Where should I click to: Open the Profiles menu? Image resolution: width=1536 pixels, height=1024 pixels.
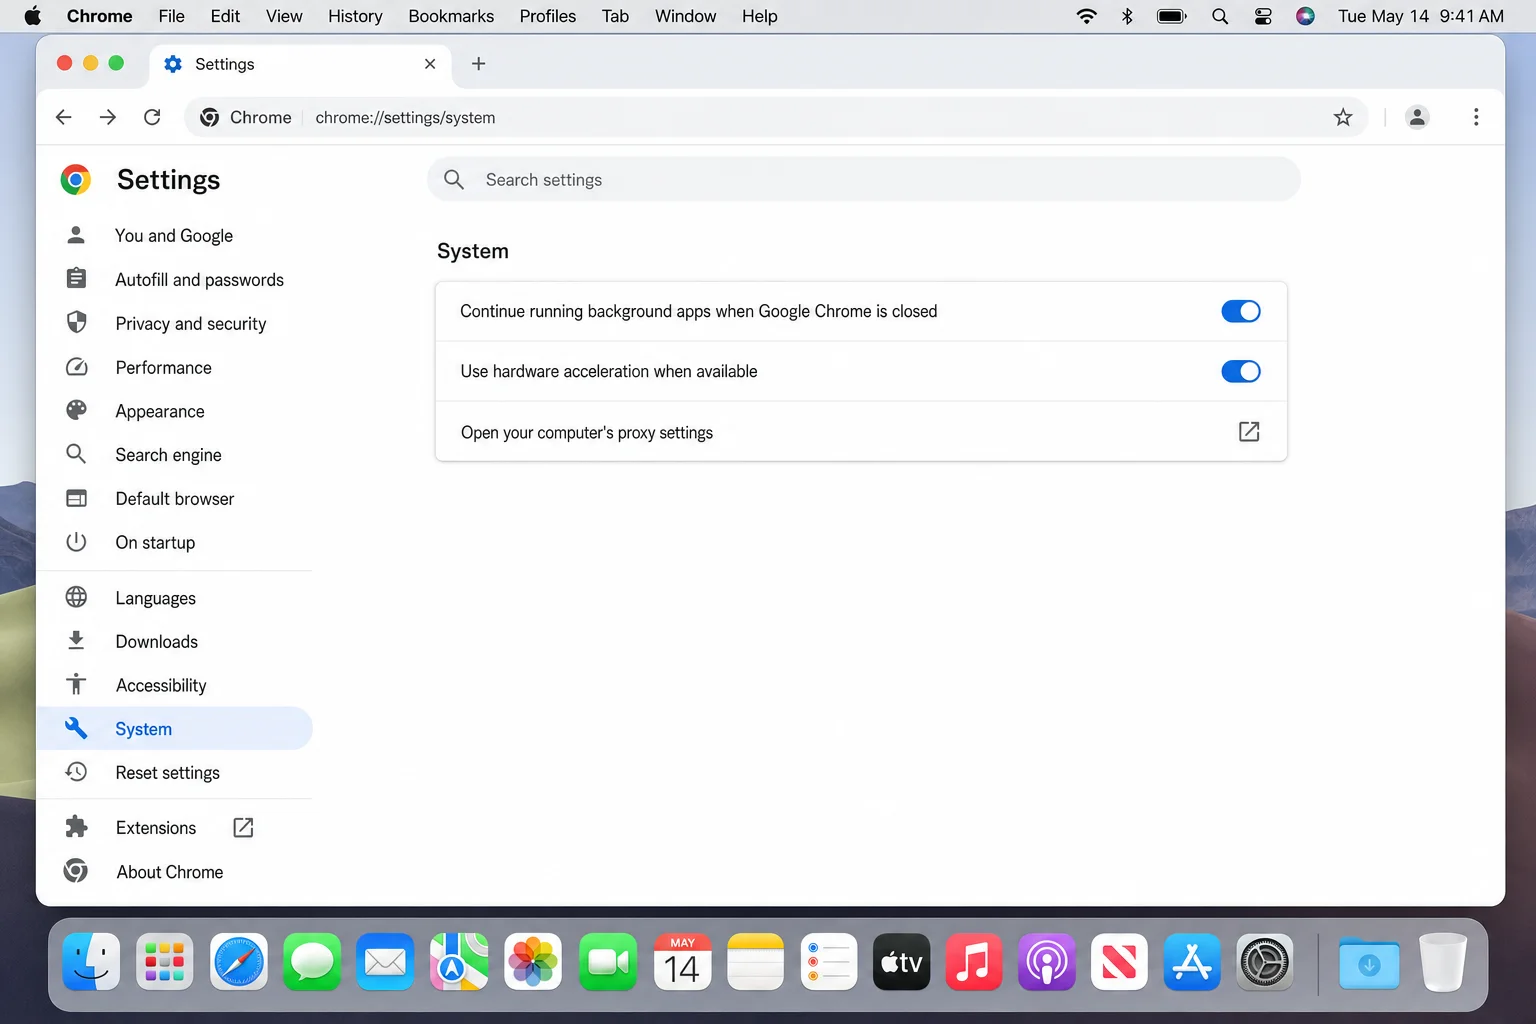tap(548, 16)
